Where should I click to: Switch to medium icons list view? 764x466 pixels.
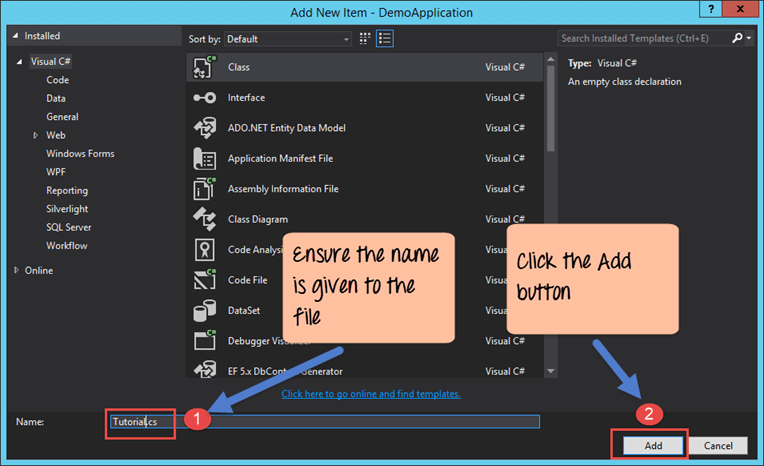click(385, 38)
